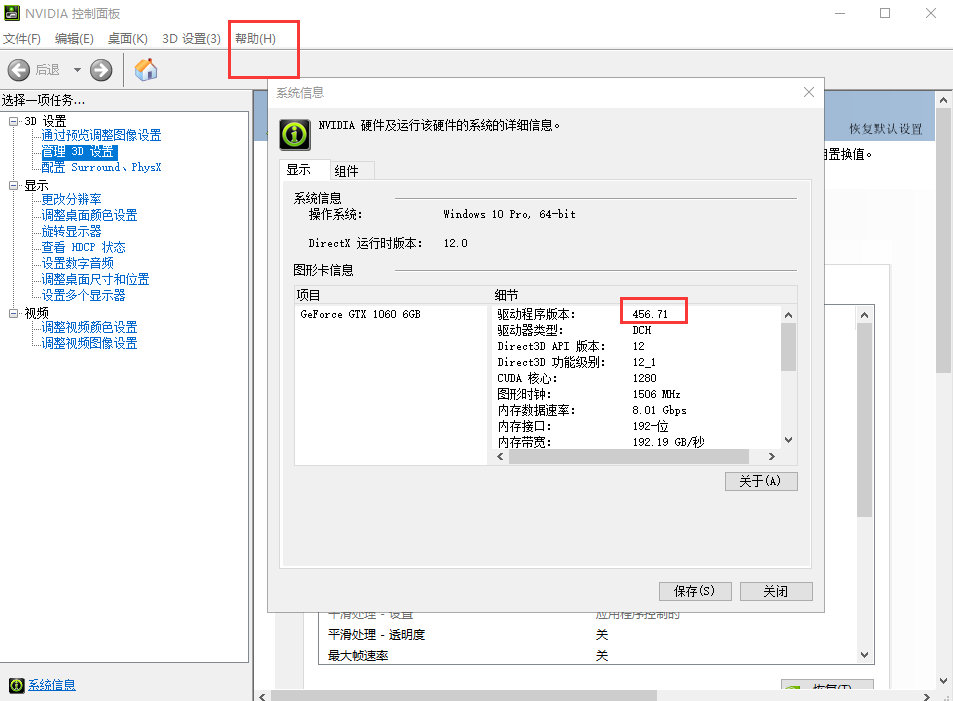Open 查看 HDCP 状态 task
The image size is (953, 701).
(x=83, y=247)
